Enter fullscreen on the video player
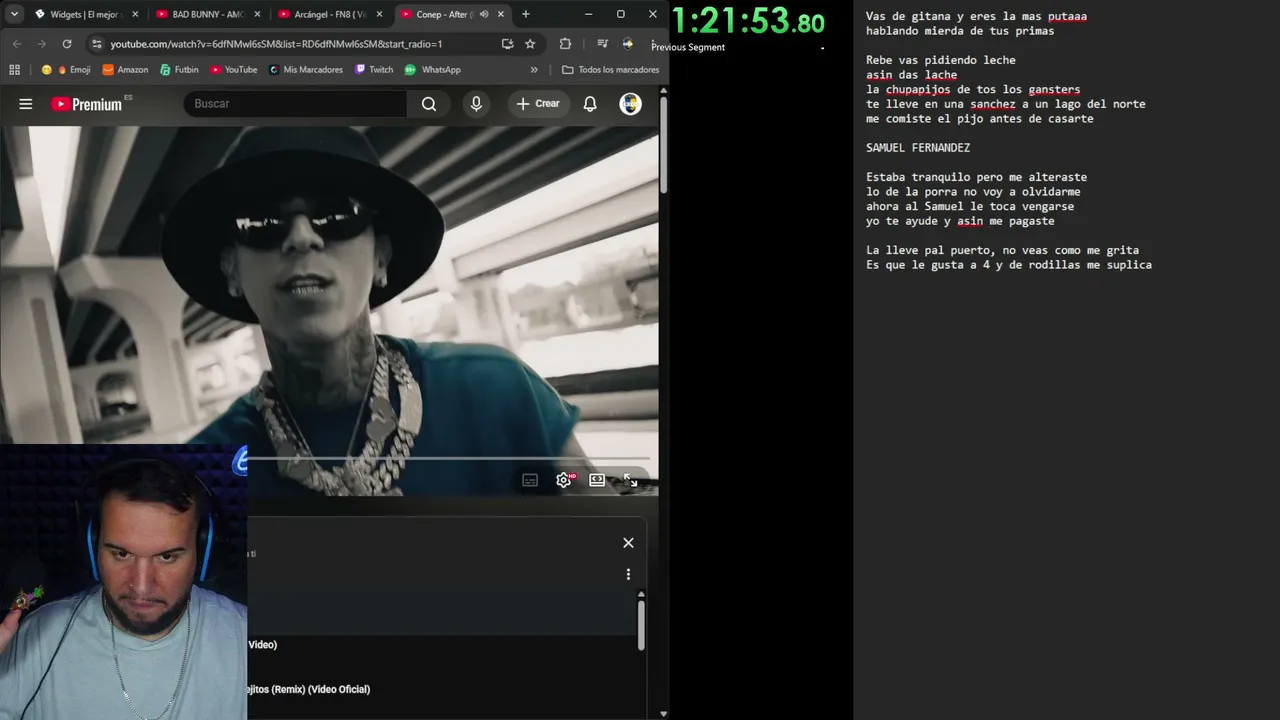The height and width of the screenshot is (720, 1280). coord(630,480)
